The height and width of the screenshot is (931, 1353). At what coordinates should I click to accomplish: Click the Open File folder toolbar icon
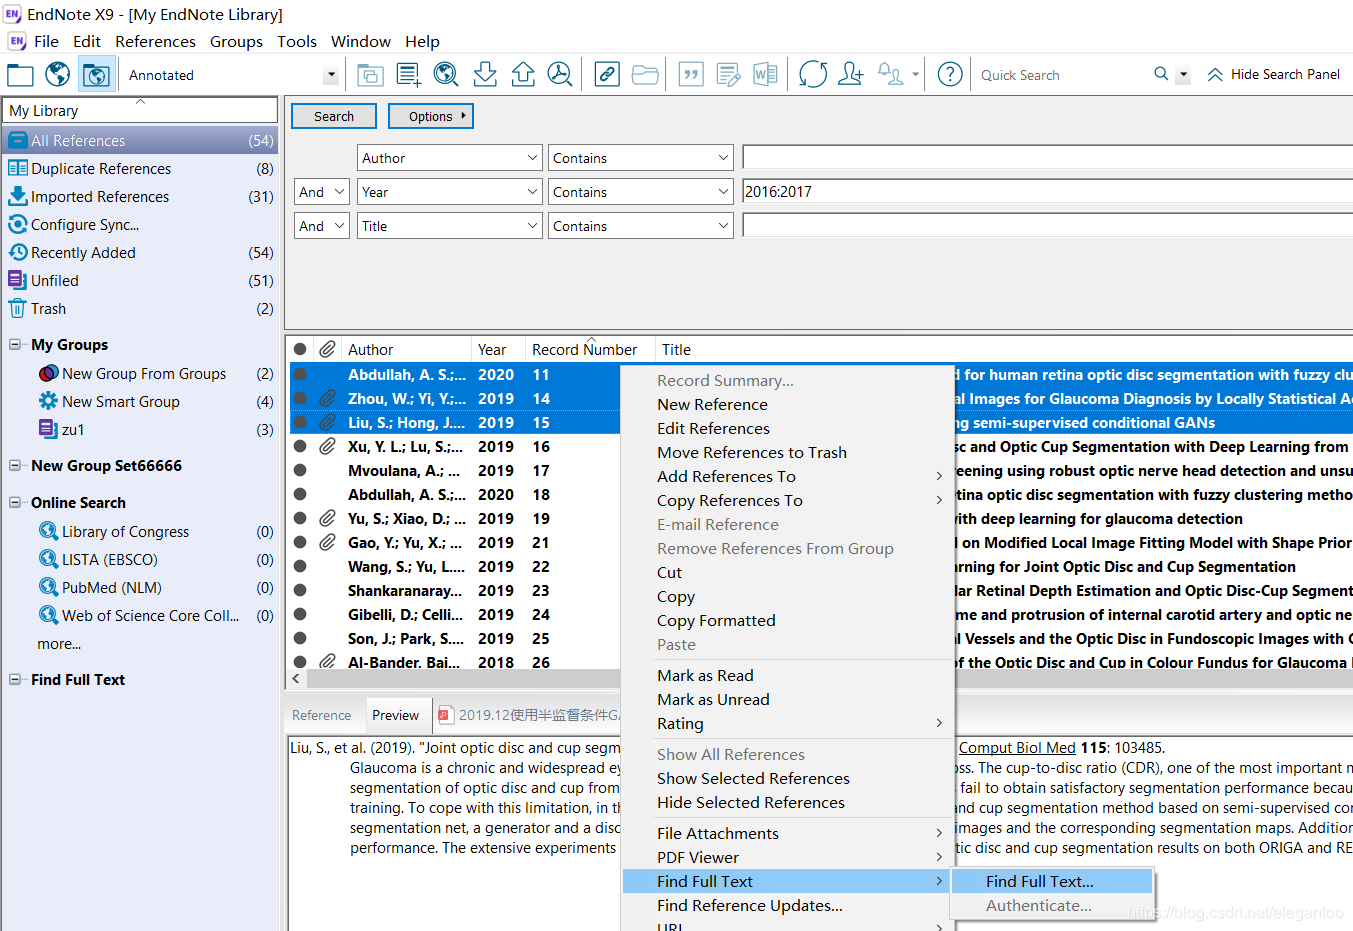645,75
